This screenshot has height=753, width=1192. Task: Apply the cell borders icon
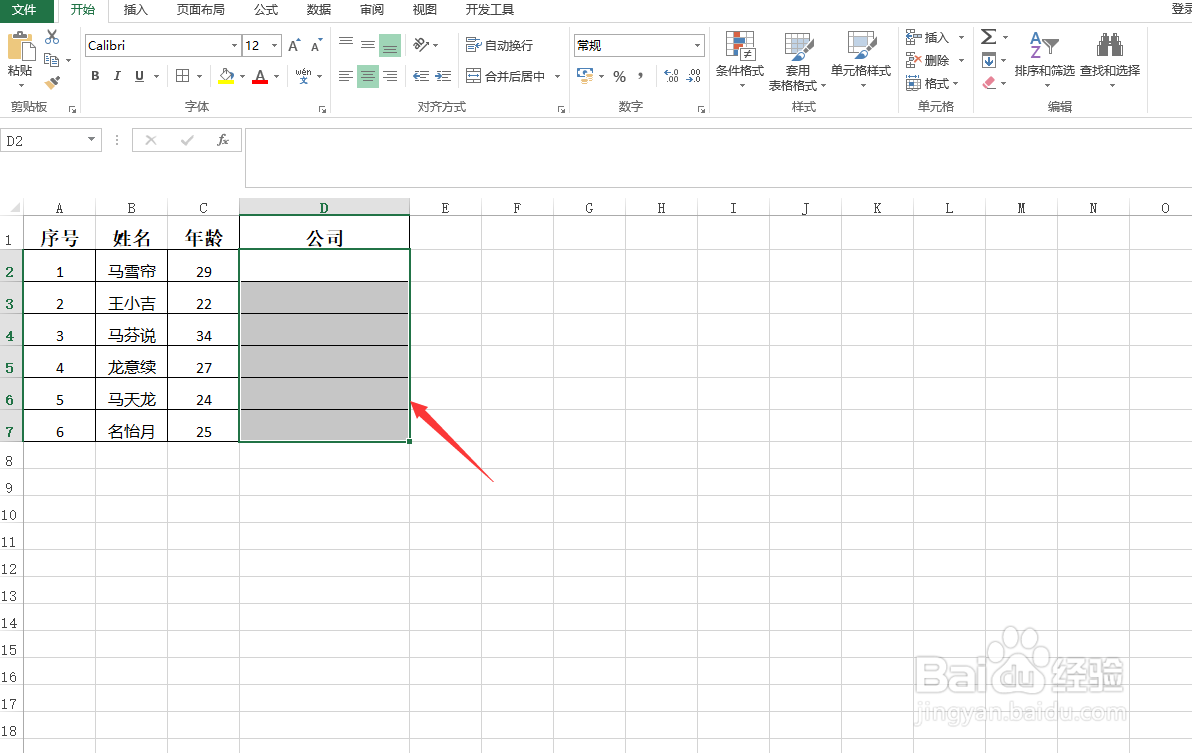point(182,76)
